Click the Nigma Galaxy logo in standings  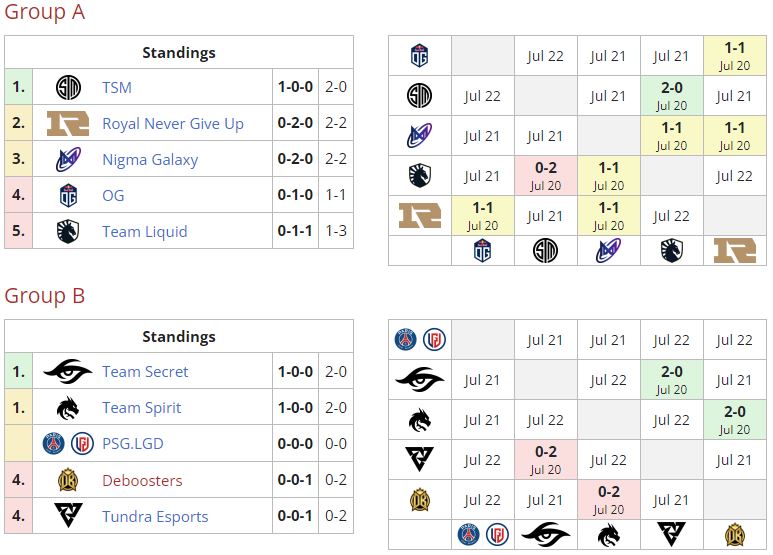tap(68, 160)
